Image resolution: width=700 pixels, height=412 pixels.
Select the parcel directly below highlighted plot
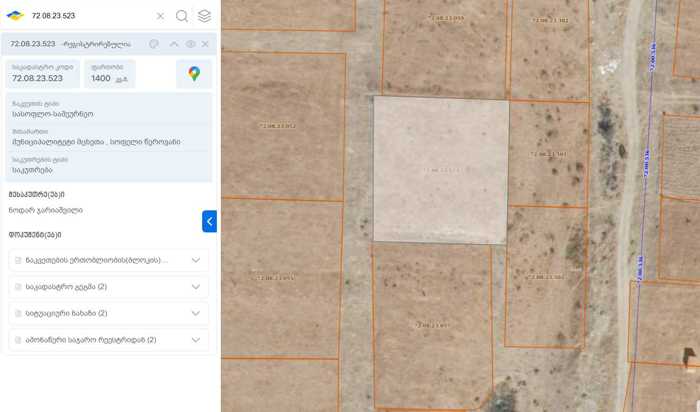click(432, 322)
